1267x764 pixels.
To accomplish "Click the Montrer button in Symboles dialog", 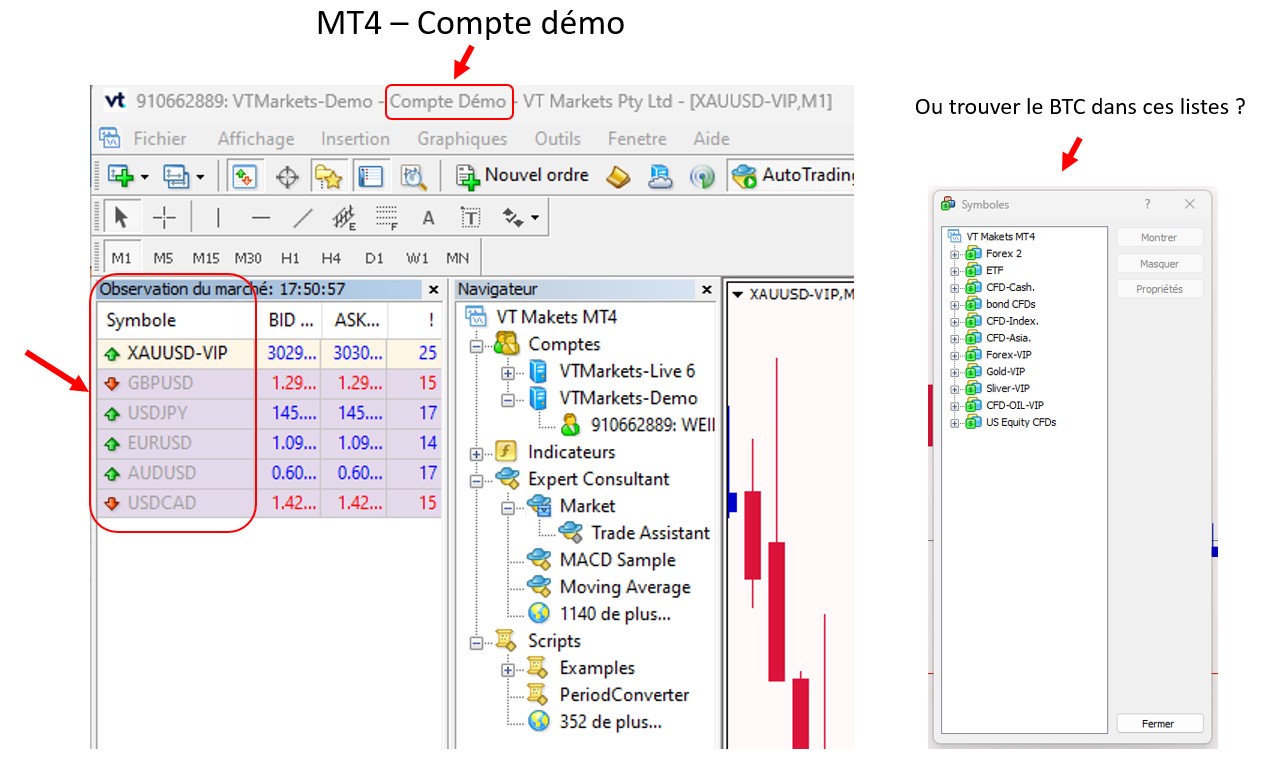I will (1160, 238).
